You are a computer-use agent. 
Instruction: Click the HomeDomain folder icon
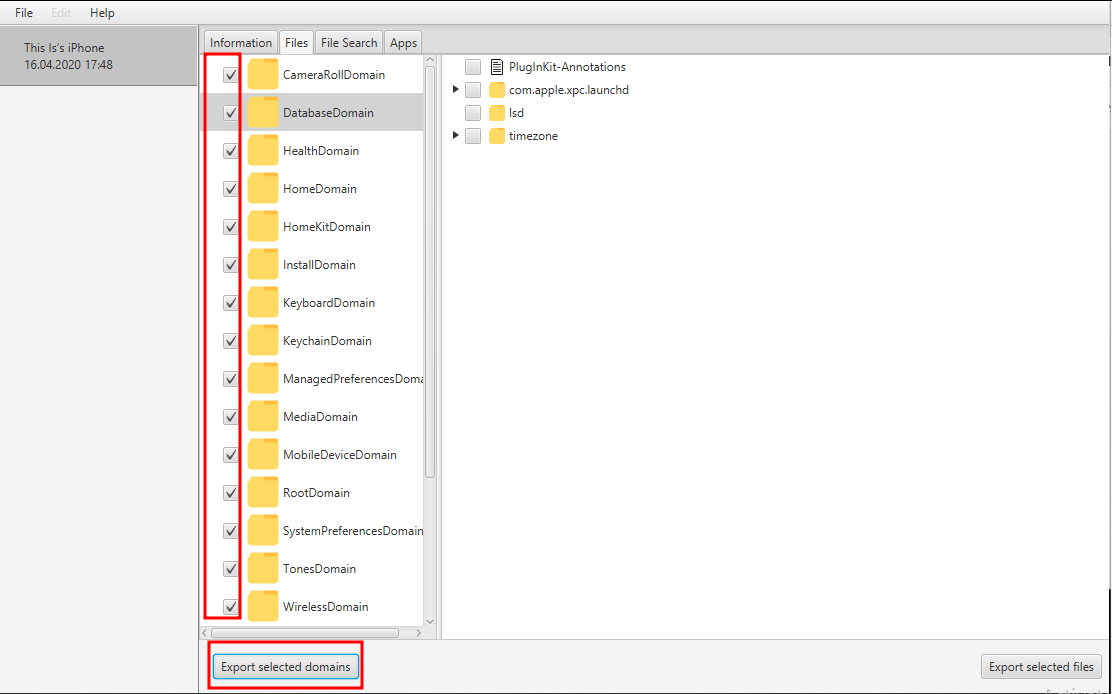click(x=262, y=189)
